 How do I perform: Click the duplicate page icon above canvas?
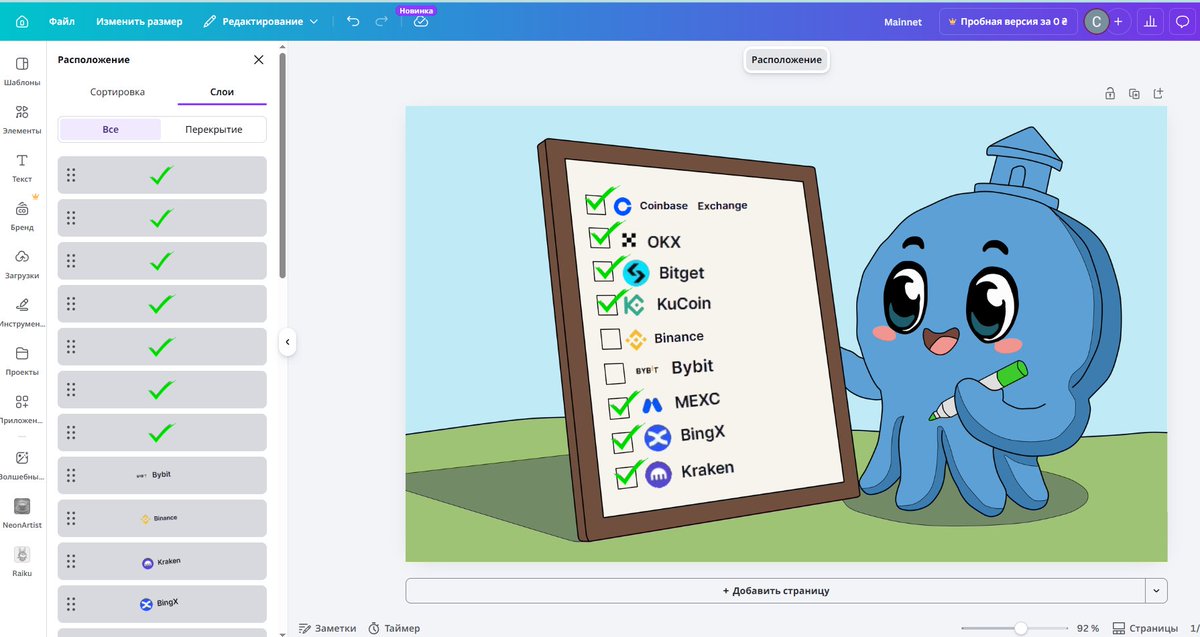point(1134,93)
